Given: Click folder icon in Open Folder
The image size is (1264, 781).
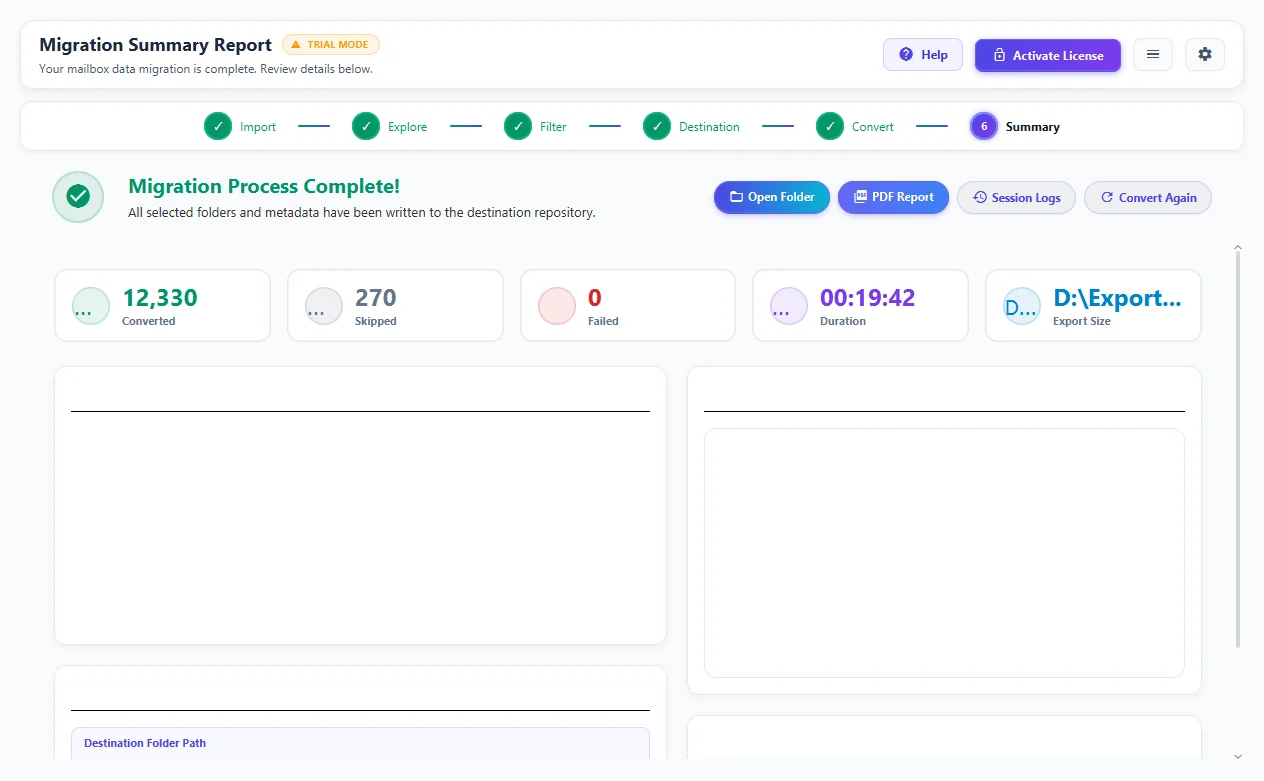Looking at the screenshot, I should coord(736,197).
